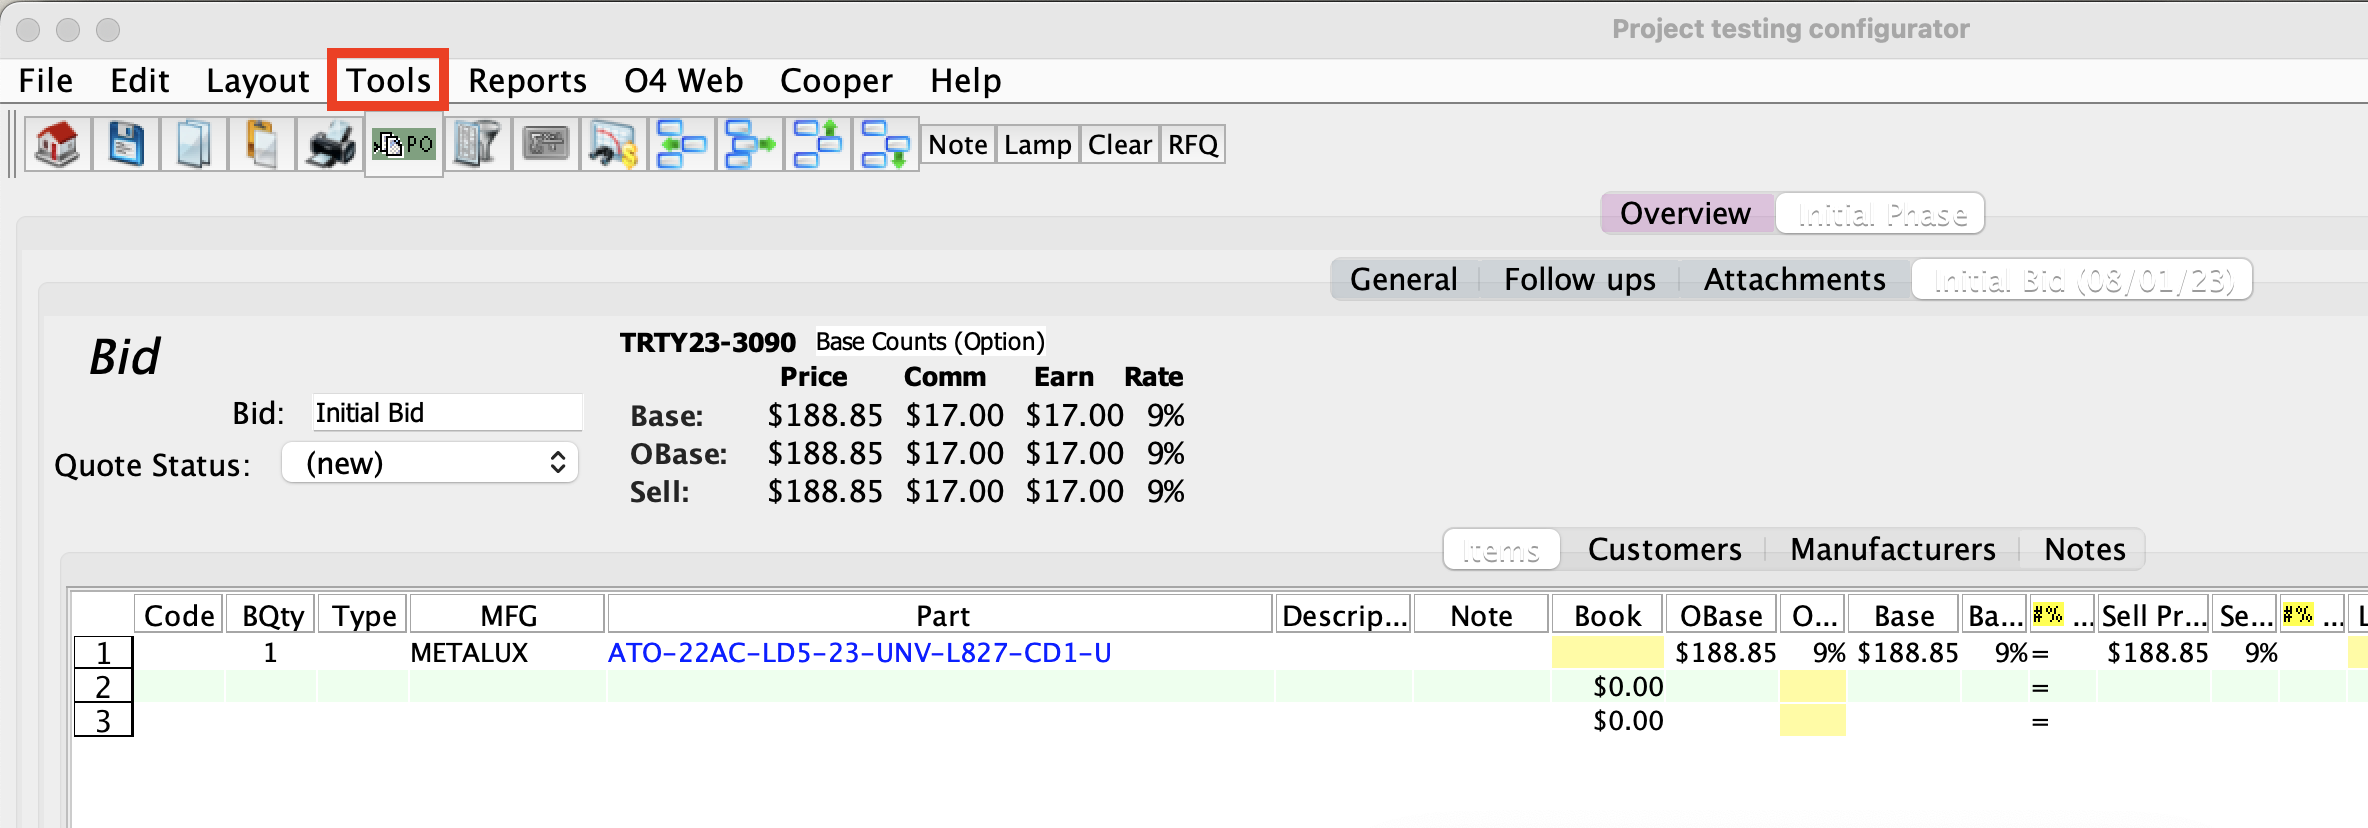Switch to the Overview tab
The image size is (2368, 828).
(1686, 214)
